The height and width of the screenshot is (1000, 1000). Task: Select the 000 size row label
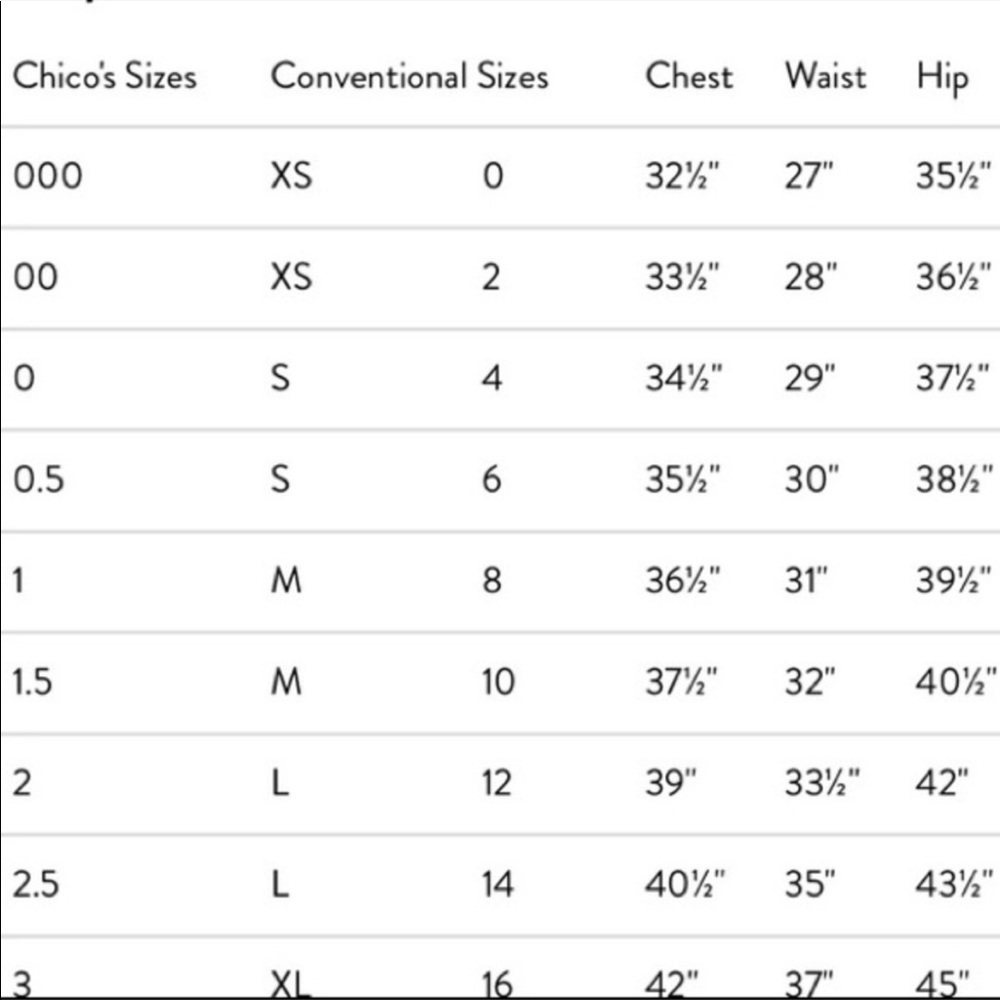point(48,176)
